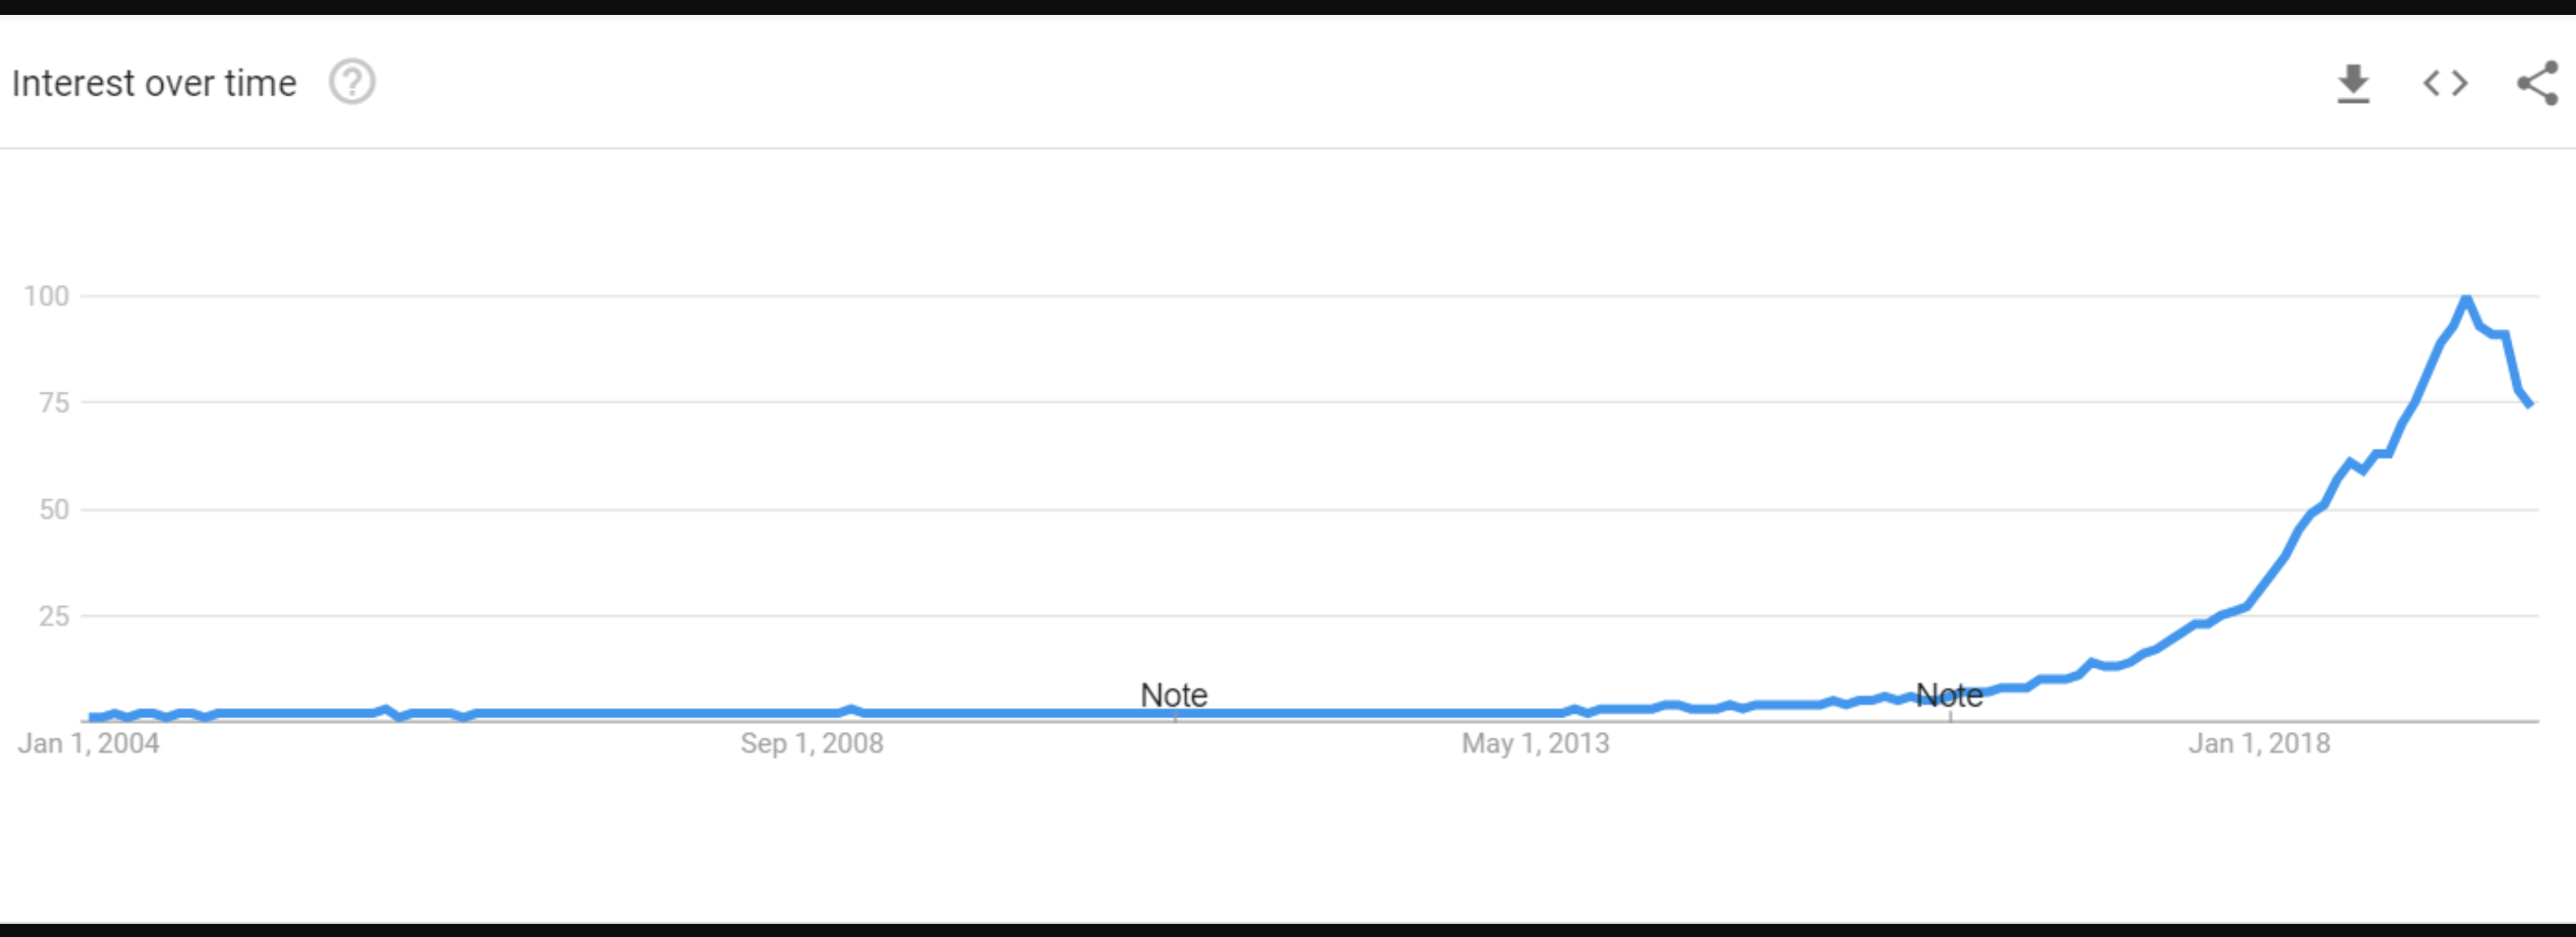Click the Sep 1, 2008 axis label
The height and width of the screenshot is (937, 2576).
812,744
